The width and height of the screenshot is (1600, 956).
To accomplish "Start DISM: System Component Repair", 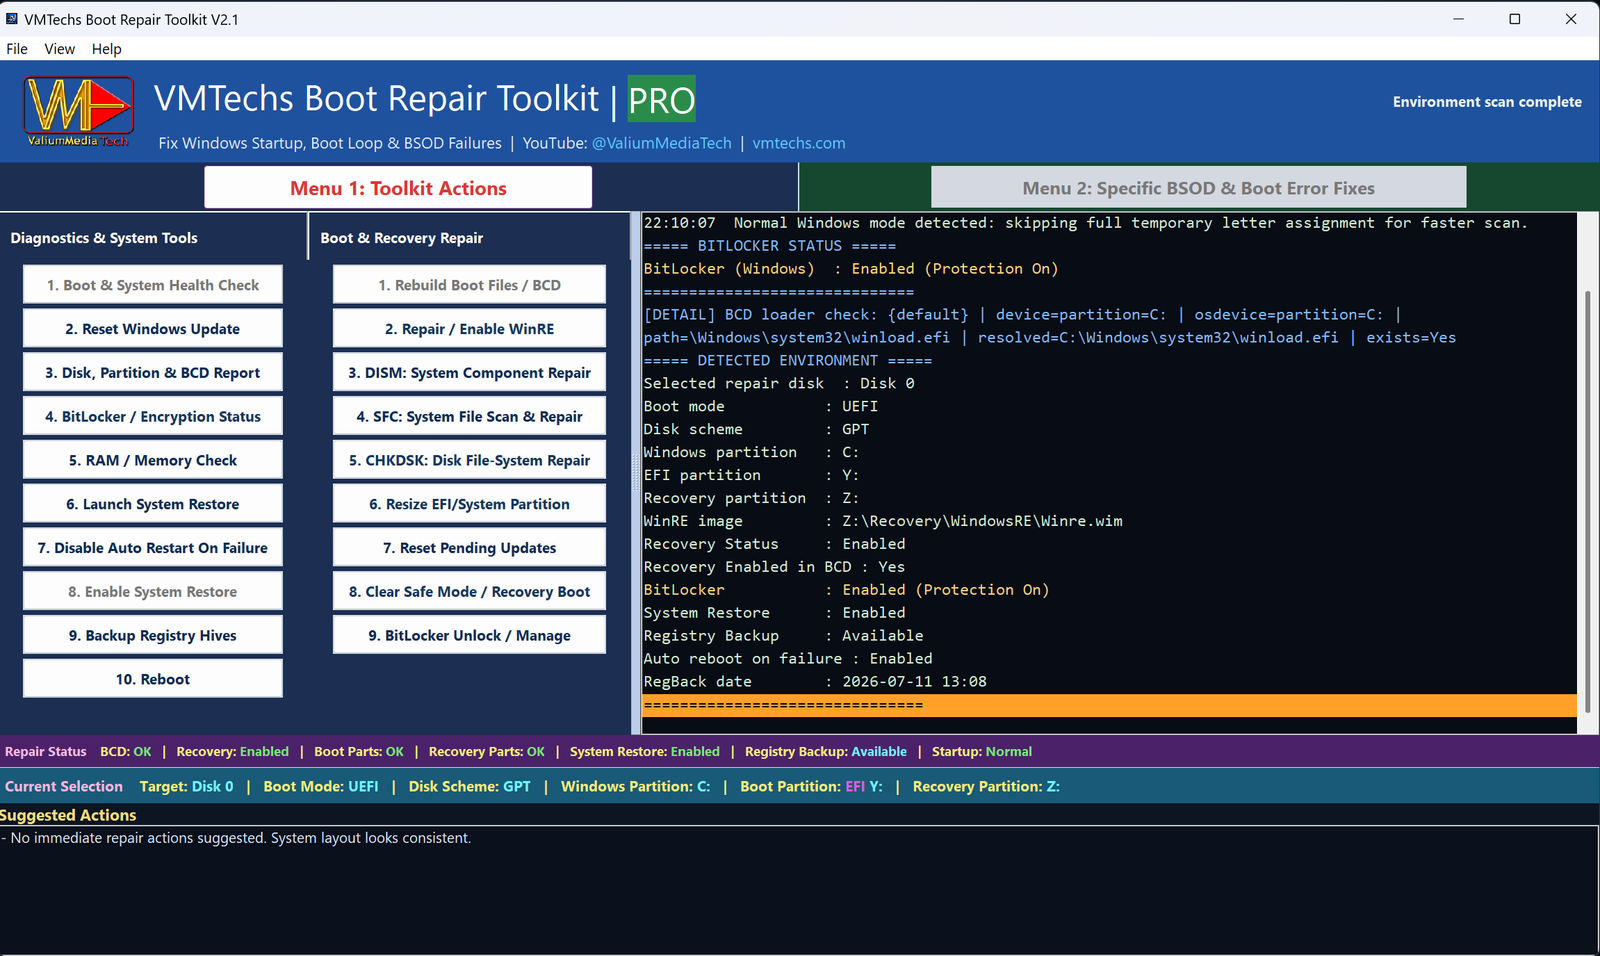I will (x=469, y=373).
